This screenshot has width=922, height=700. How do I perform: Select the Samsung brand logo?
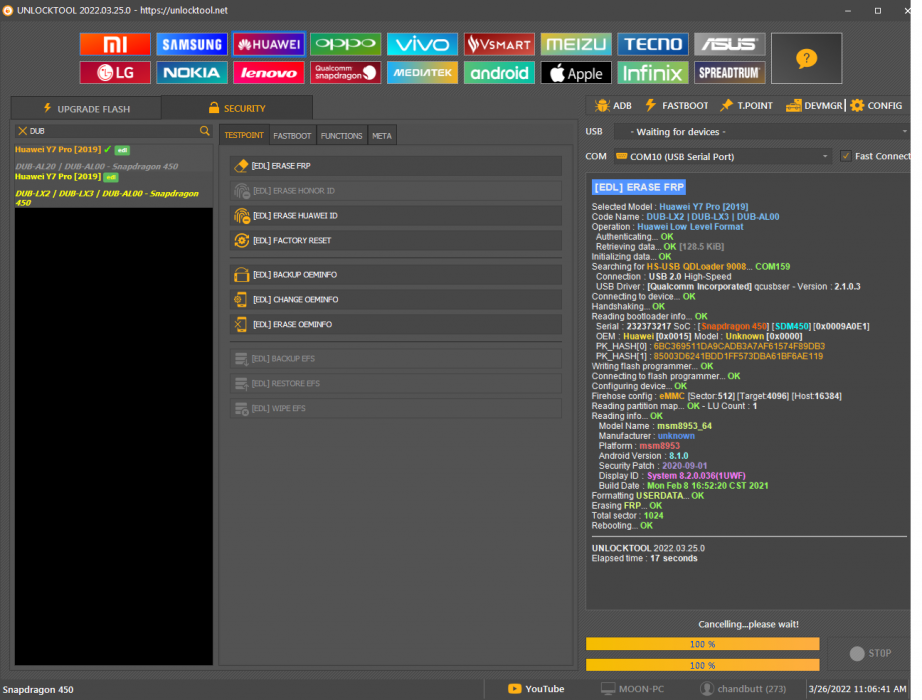pos(192,44)
